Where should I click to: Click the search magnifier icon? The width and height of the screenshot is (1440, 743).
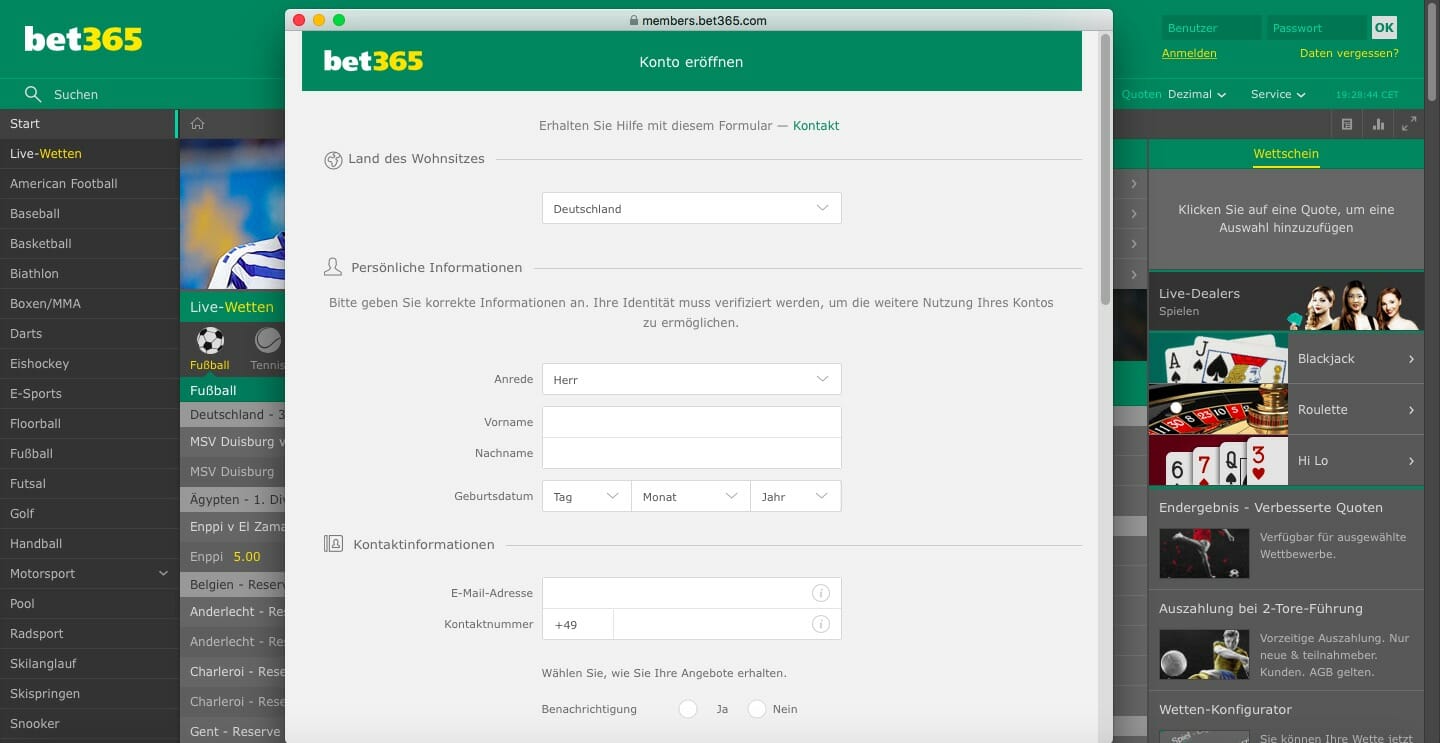33,94
